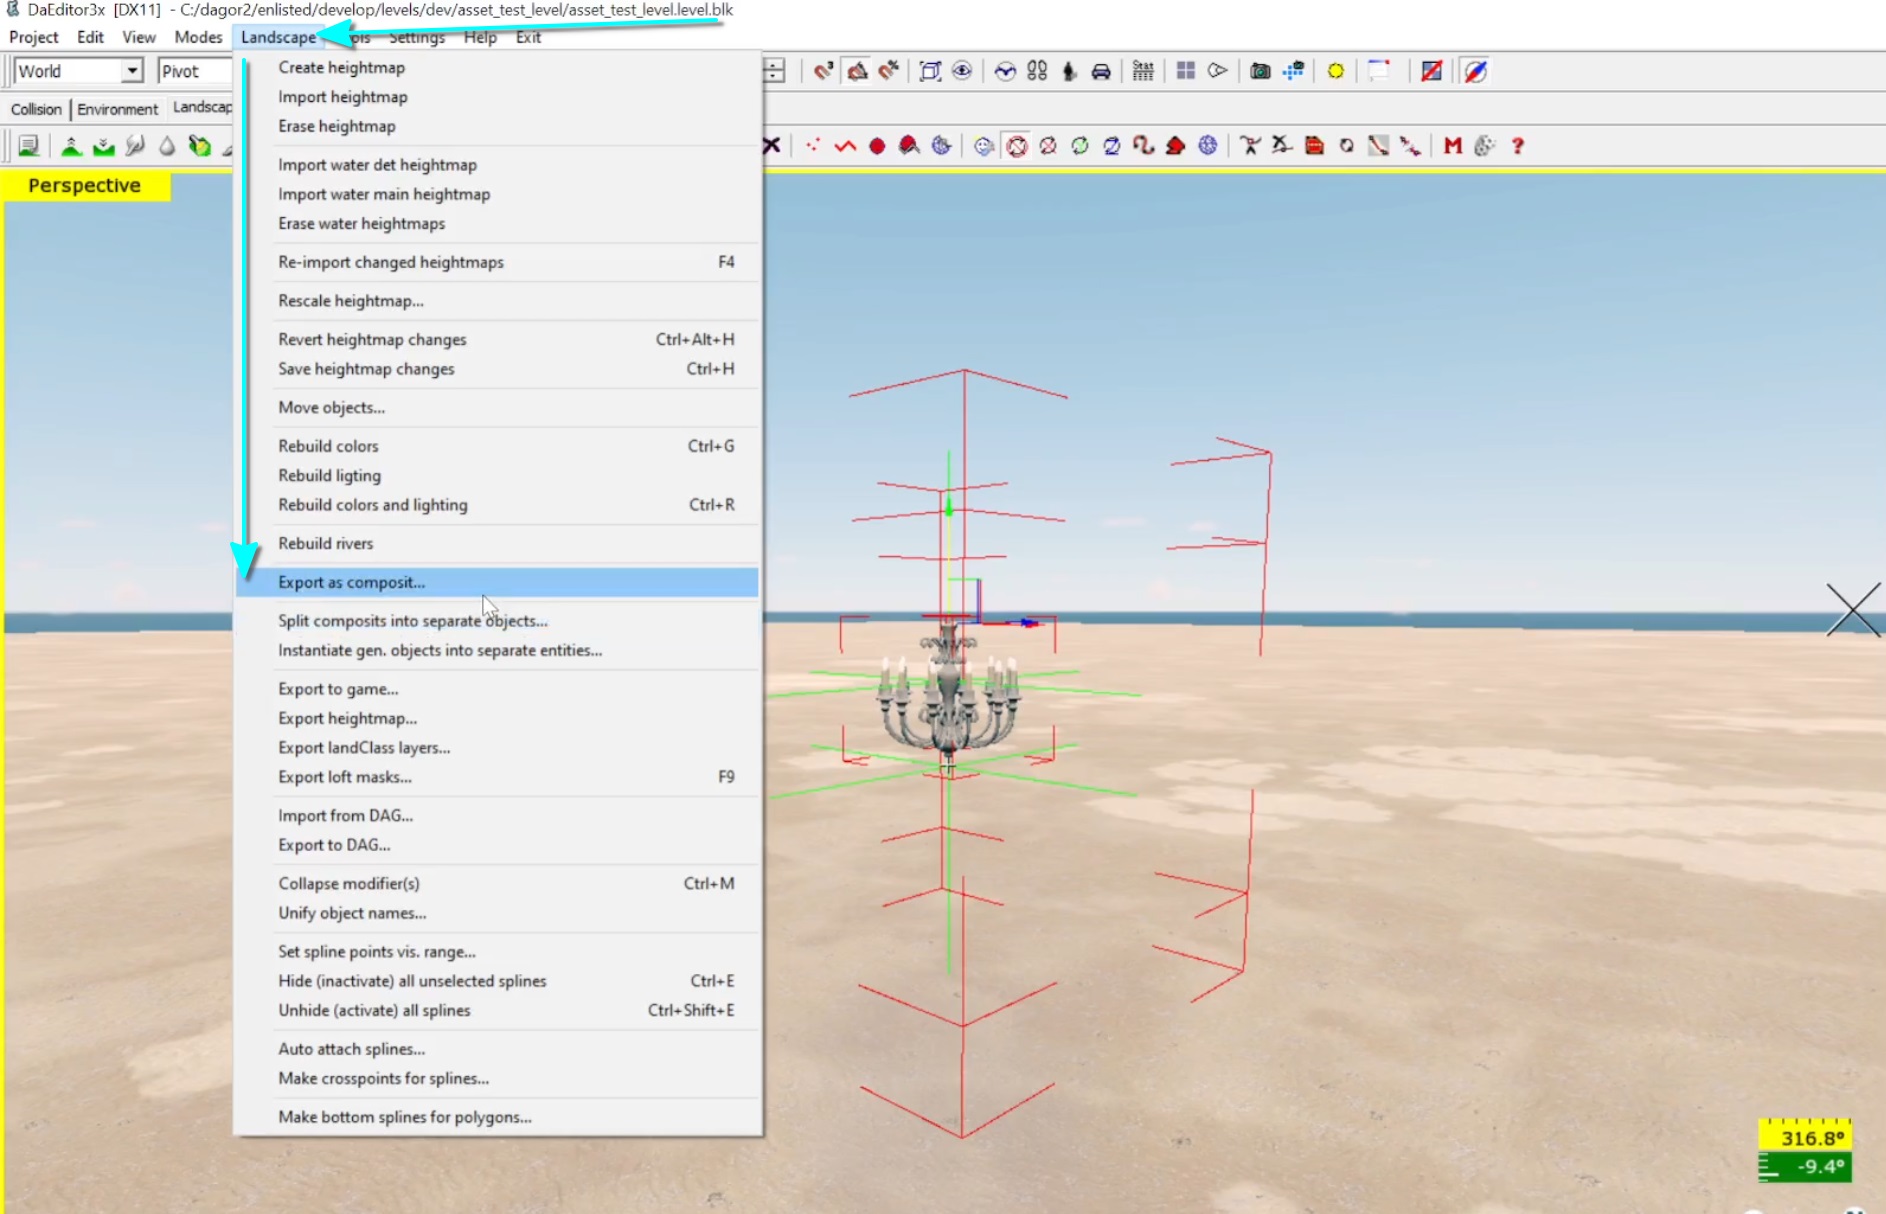The width and height of the screenshot is (1886, 1214).
Task: Click the Perspective viewport label
Action: [85, 185]
